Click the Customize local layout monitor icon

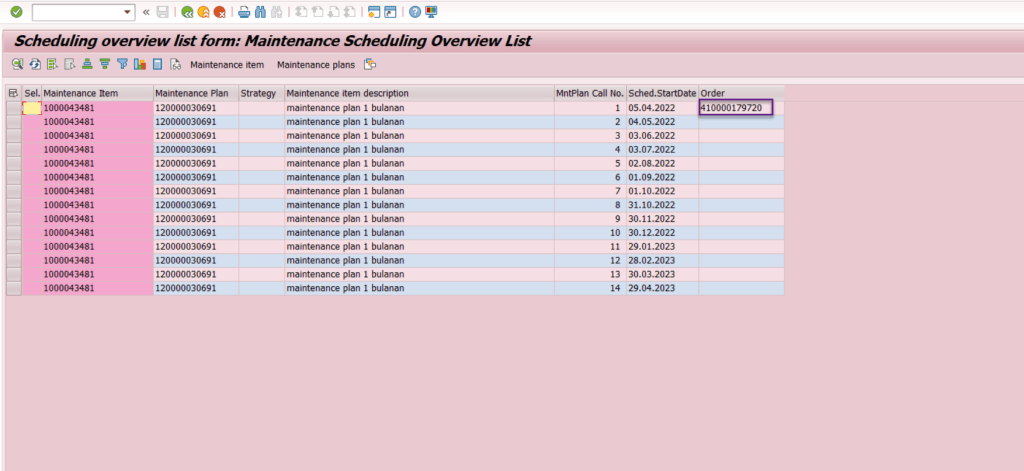pos(431,12)
